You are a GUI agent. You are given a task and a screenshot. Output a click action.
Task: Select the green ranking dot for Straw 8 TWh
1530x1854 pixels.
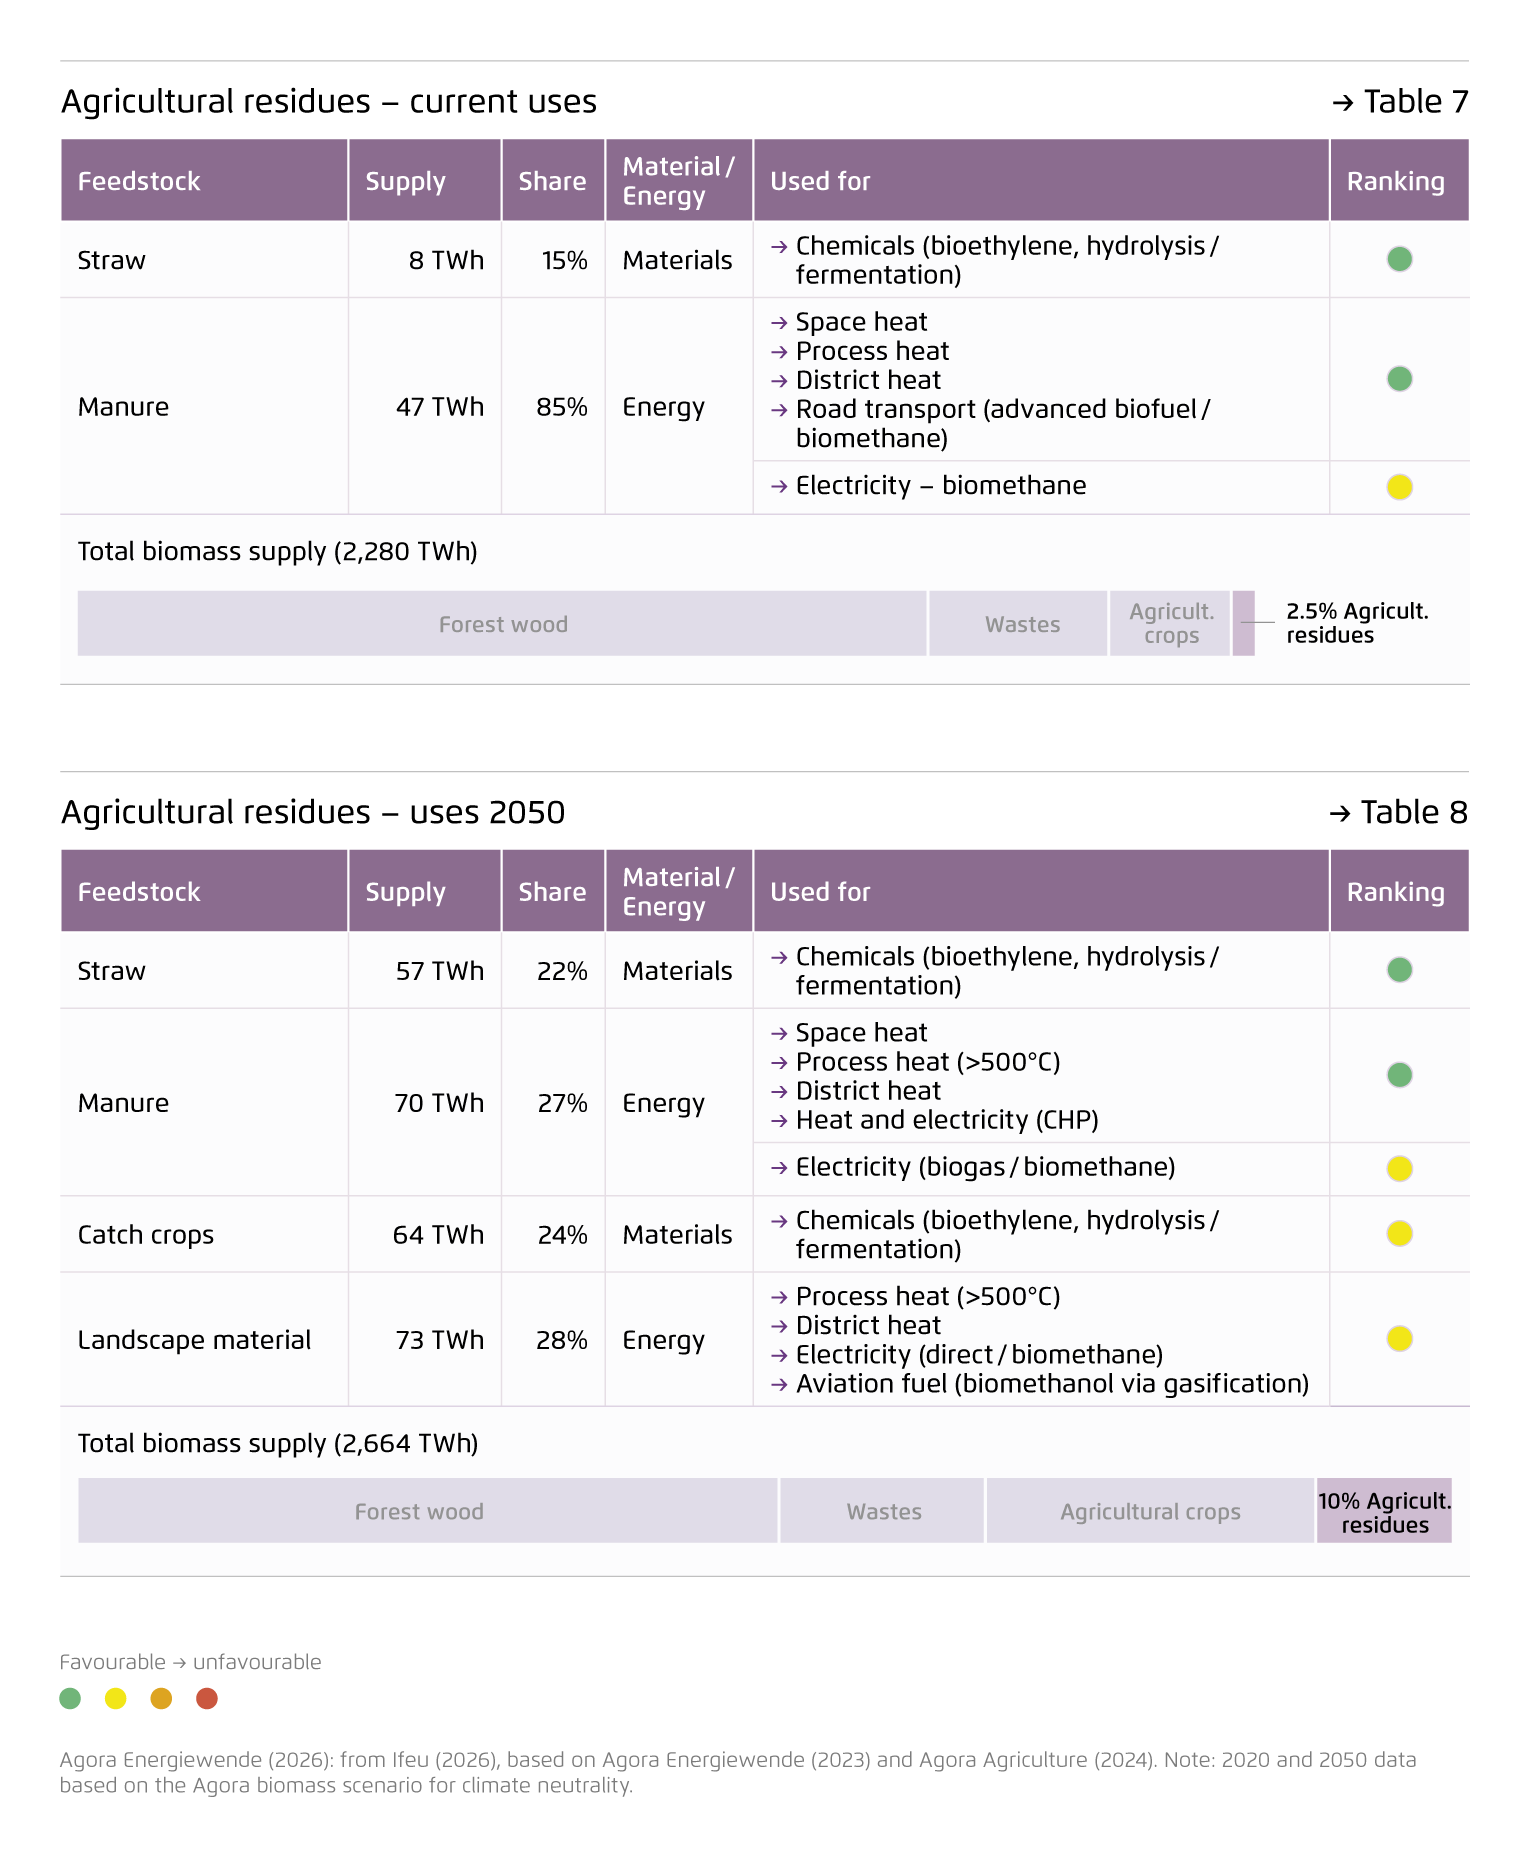[1399, 259]
